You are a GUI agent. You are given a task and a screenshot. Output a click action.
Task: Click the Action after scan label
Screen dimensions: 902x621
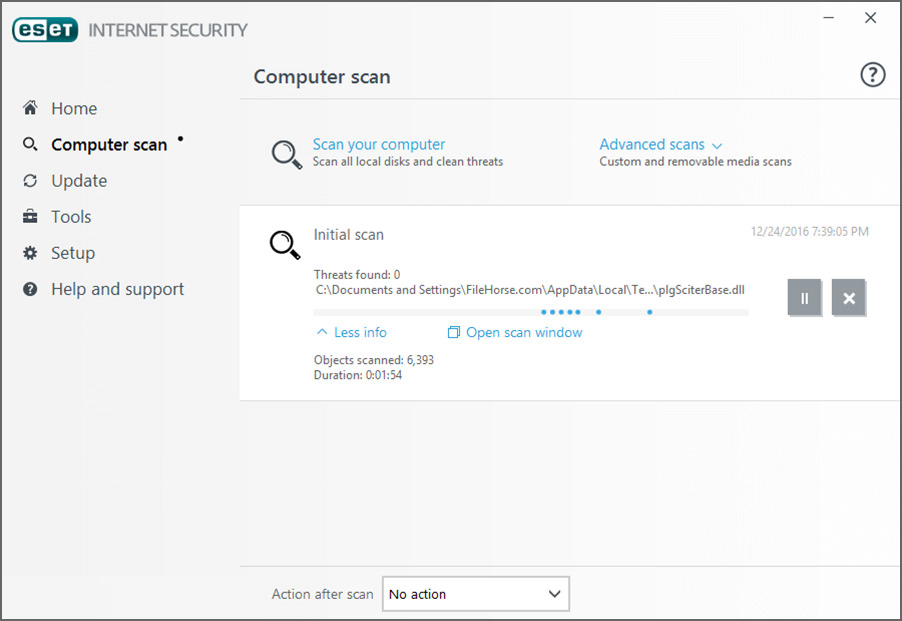click(323, 594)
